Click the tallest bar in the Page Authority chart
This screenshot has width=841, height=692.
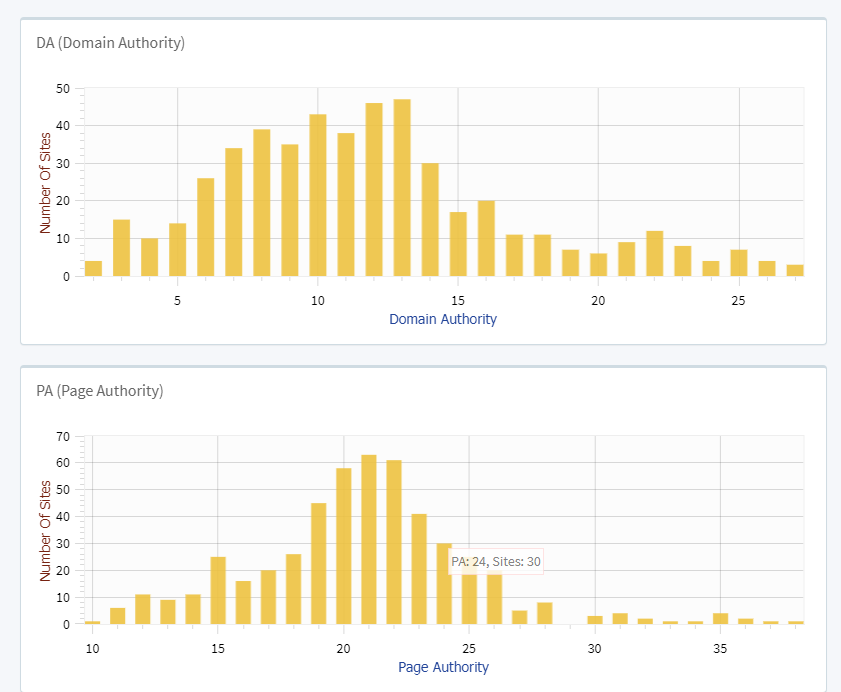pos(369,540)
